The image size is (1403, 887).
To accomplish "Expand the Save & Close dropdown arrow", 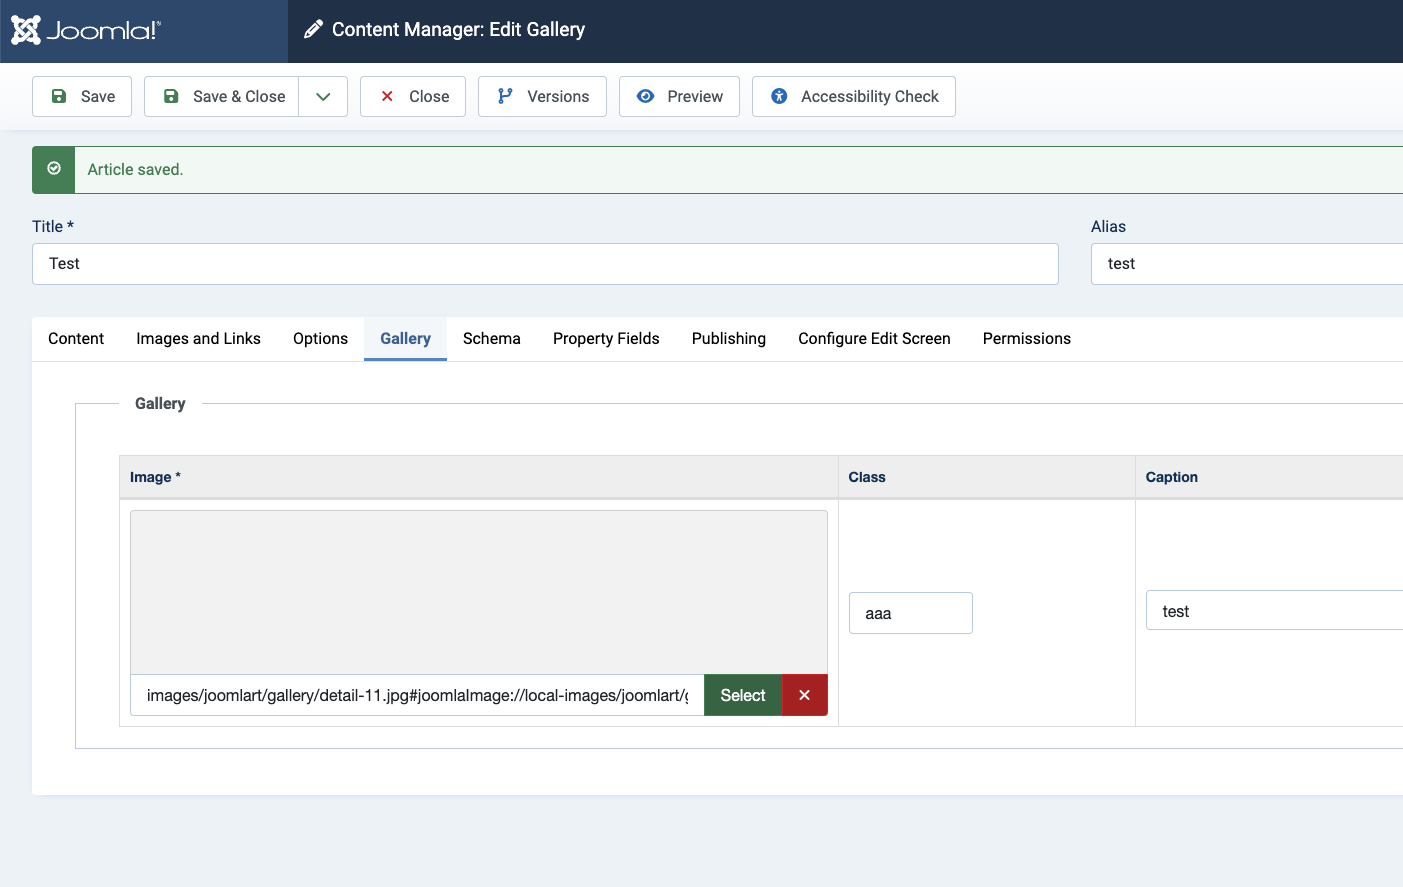I will tap(323, 97).
